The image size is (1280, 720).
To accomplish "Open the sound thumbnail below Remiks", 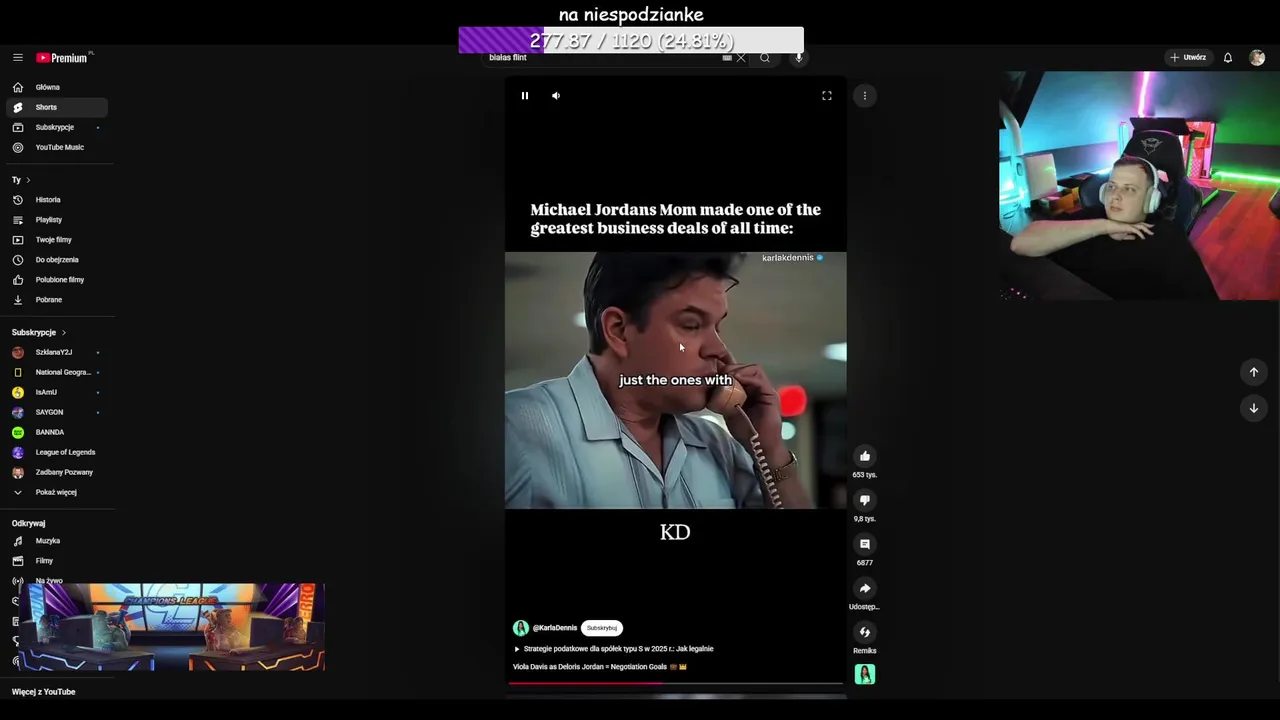I will [865, 675].
